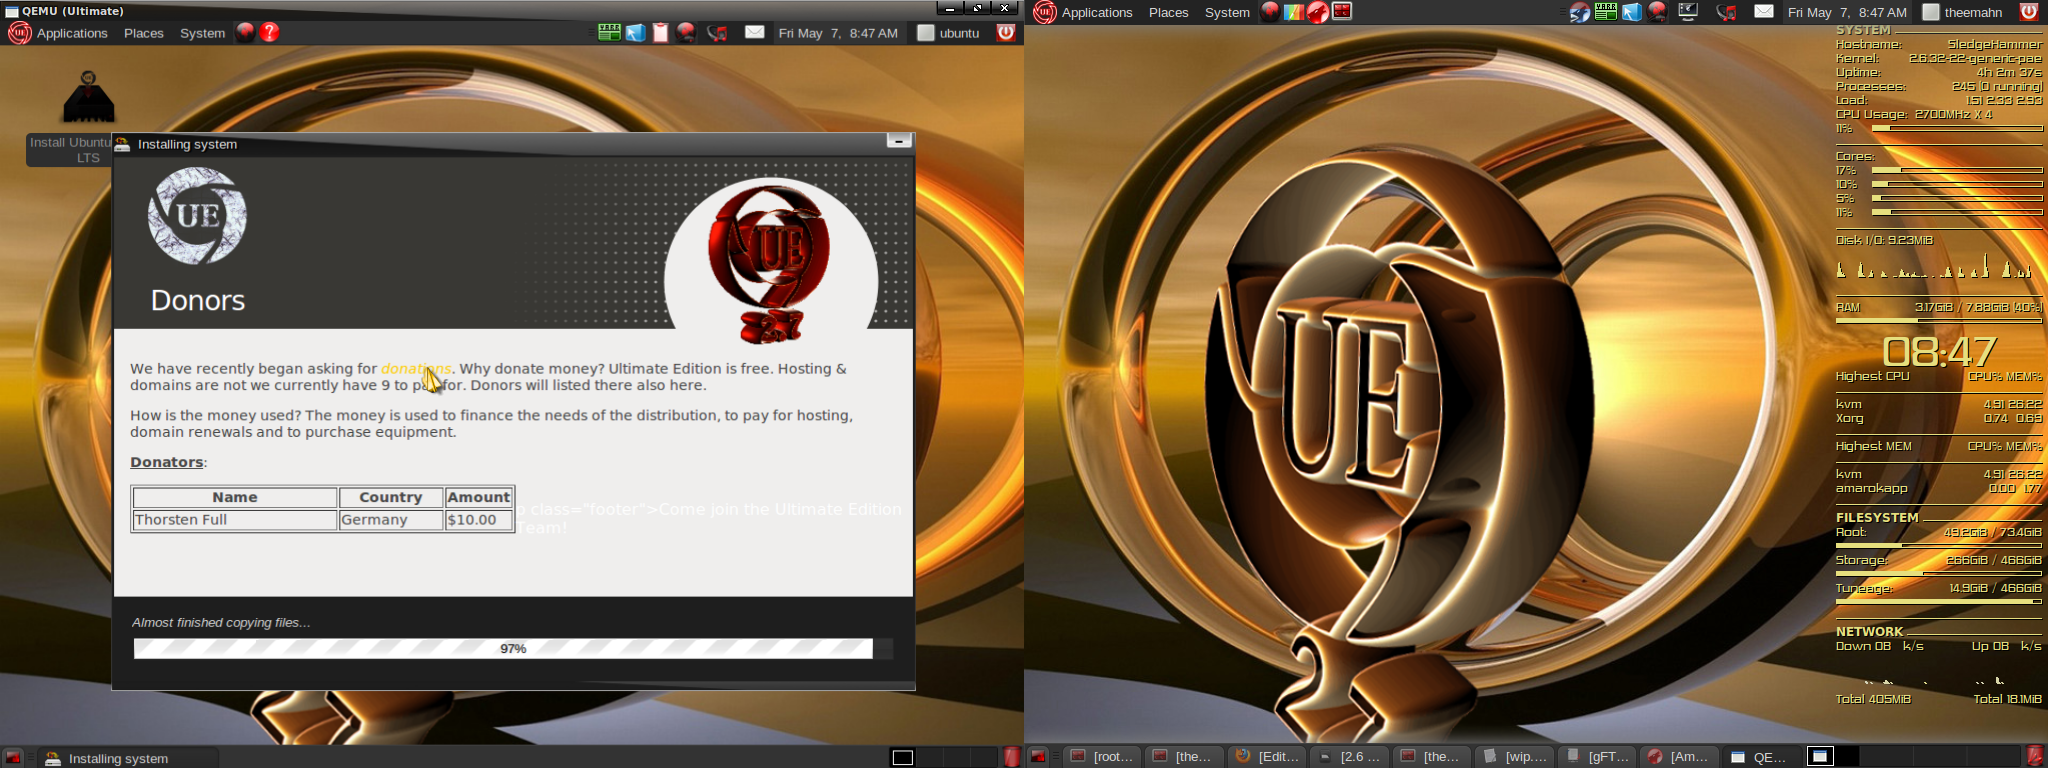
Task: Click Amount column header in donors table
Action: tap(479, 497)
